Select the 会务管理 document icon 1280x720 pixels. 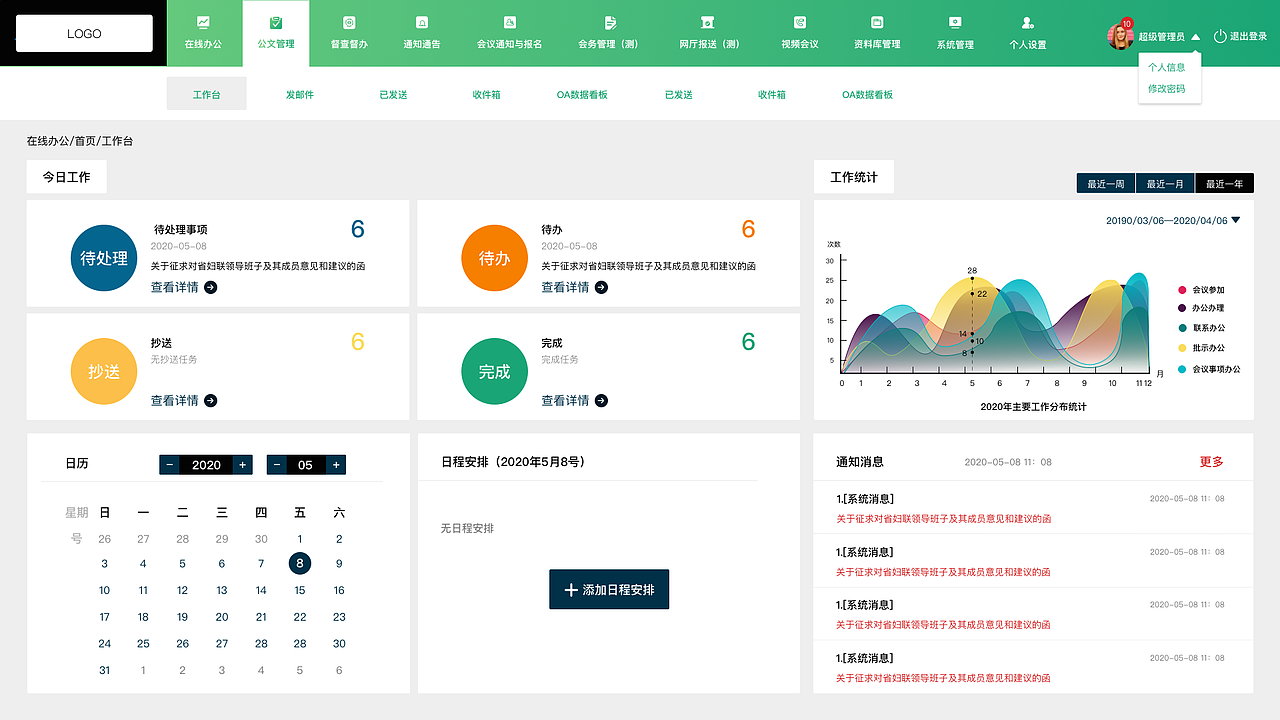pyautogui.click(x=610, y=22)
